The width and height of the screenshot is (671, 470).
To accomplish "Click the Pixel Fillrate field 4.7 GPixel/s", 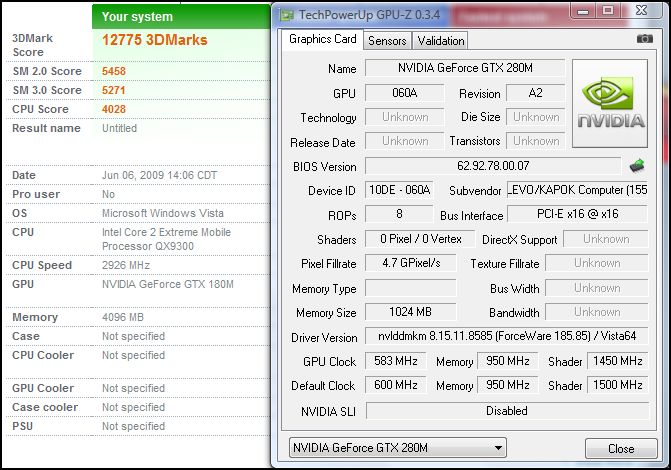I will tap(411, 263).
